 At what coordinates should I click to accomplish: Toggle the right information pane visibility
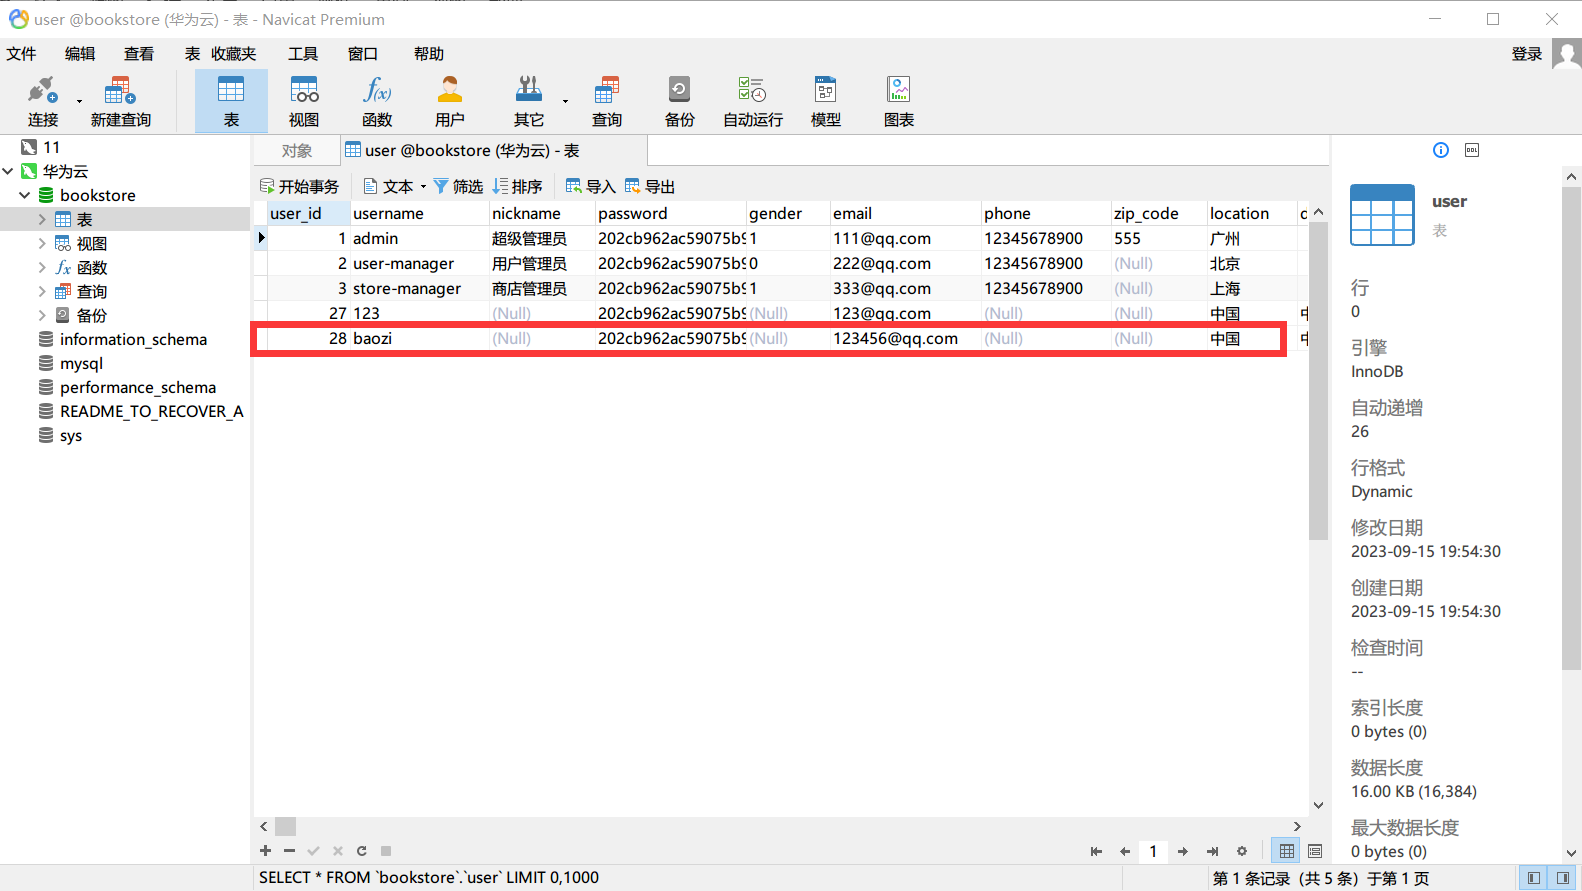coord(1563,878)
